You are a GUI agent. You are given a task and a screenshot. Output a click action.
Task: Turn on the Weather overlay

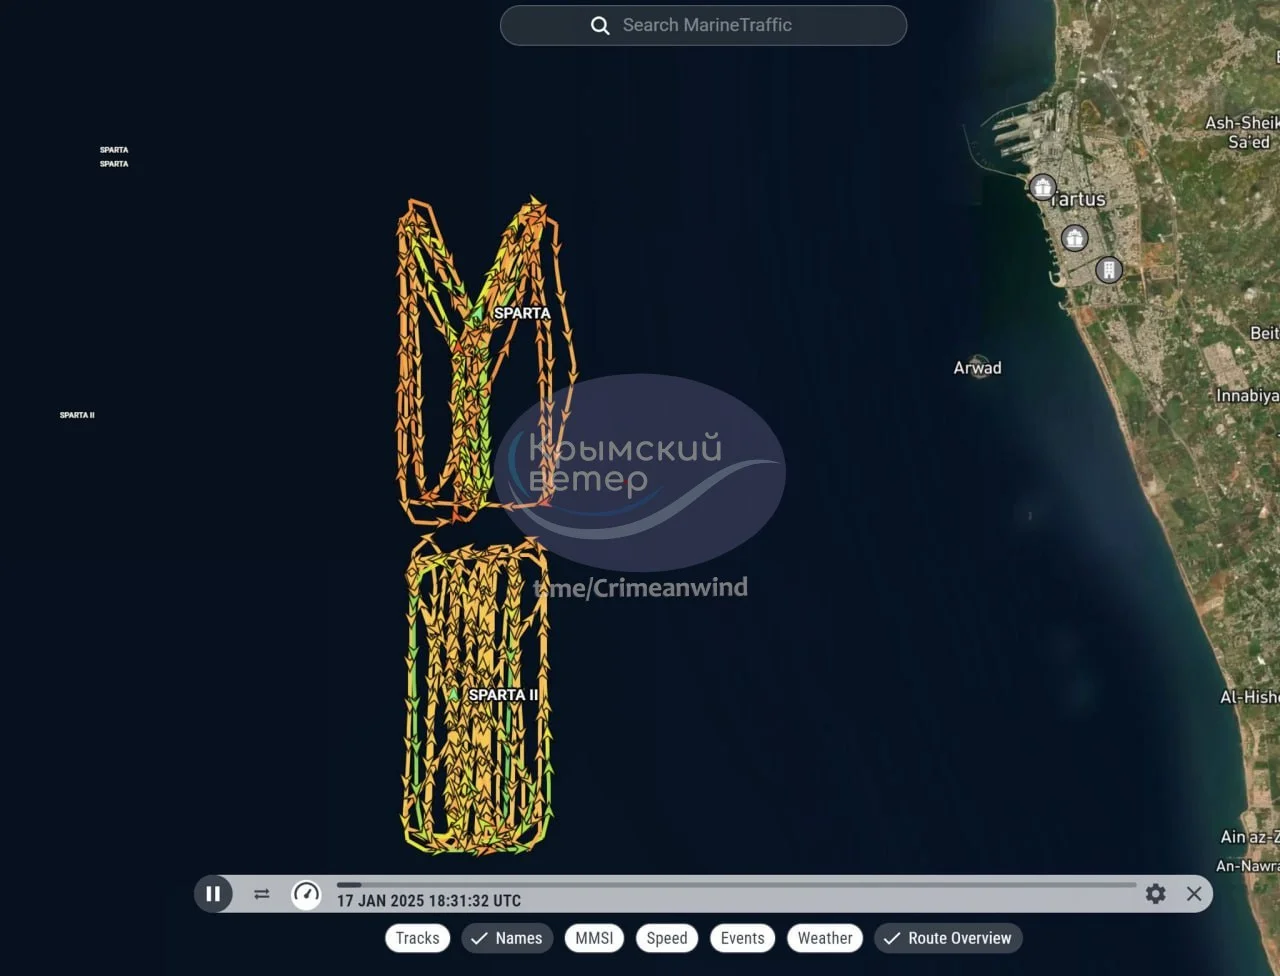[x=824, y=938]
